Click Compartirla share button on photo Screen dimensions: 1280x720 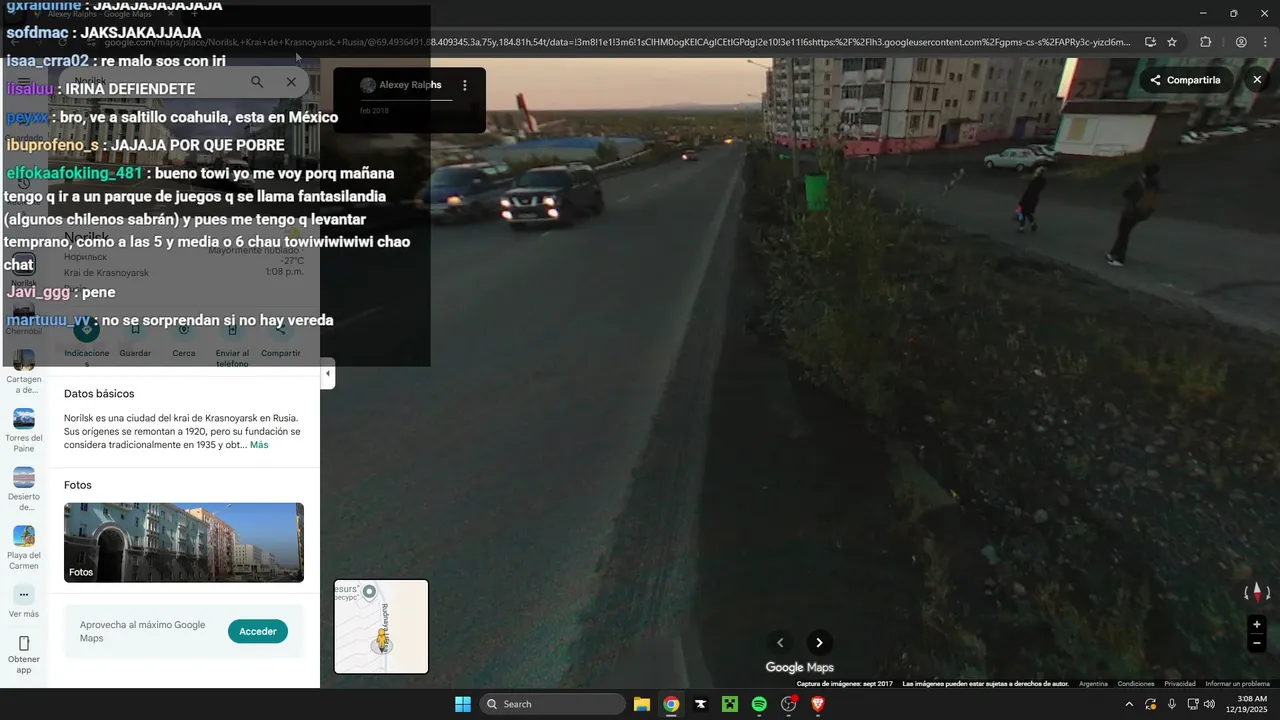point(1185,80)
